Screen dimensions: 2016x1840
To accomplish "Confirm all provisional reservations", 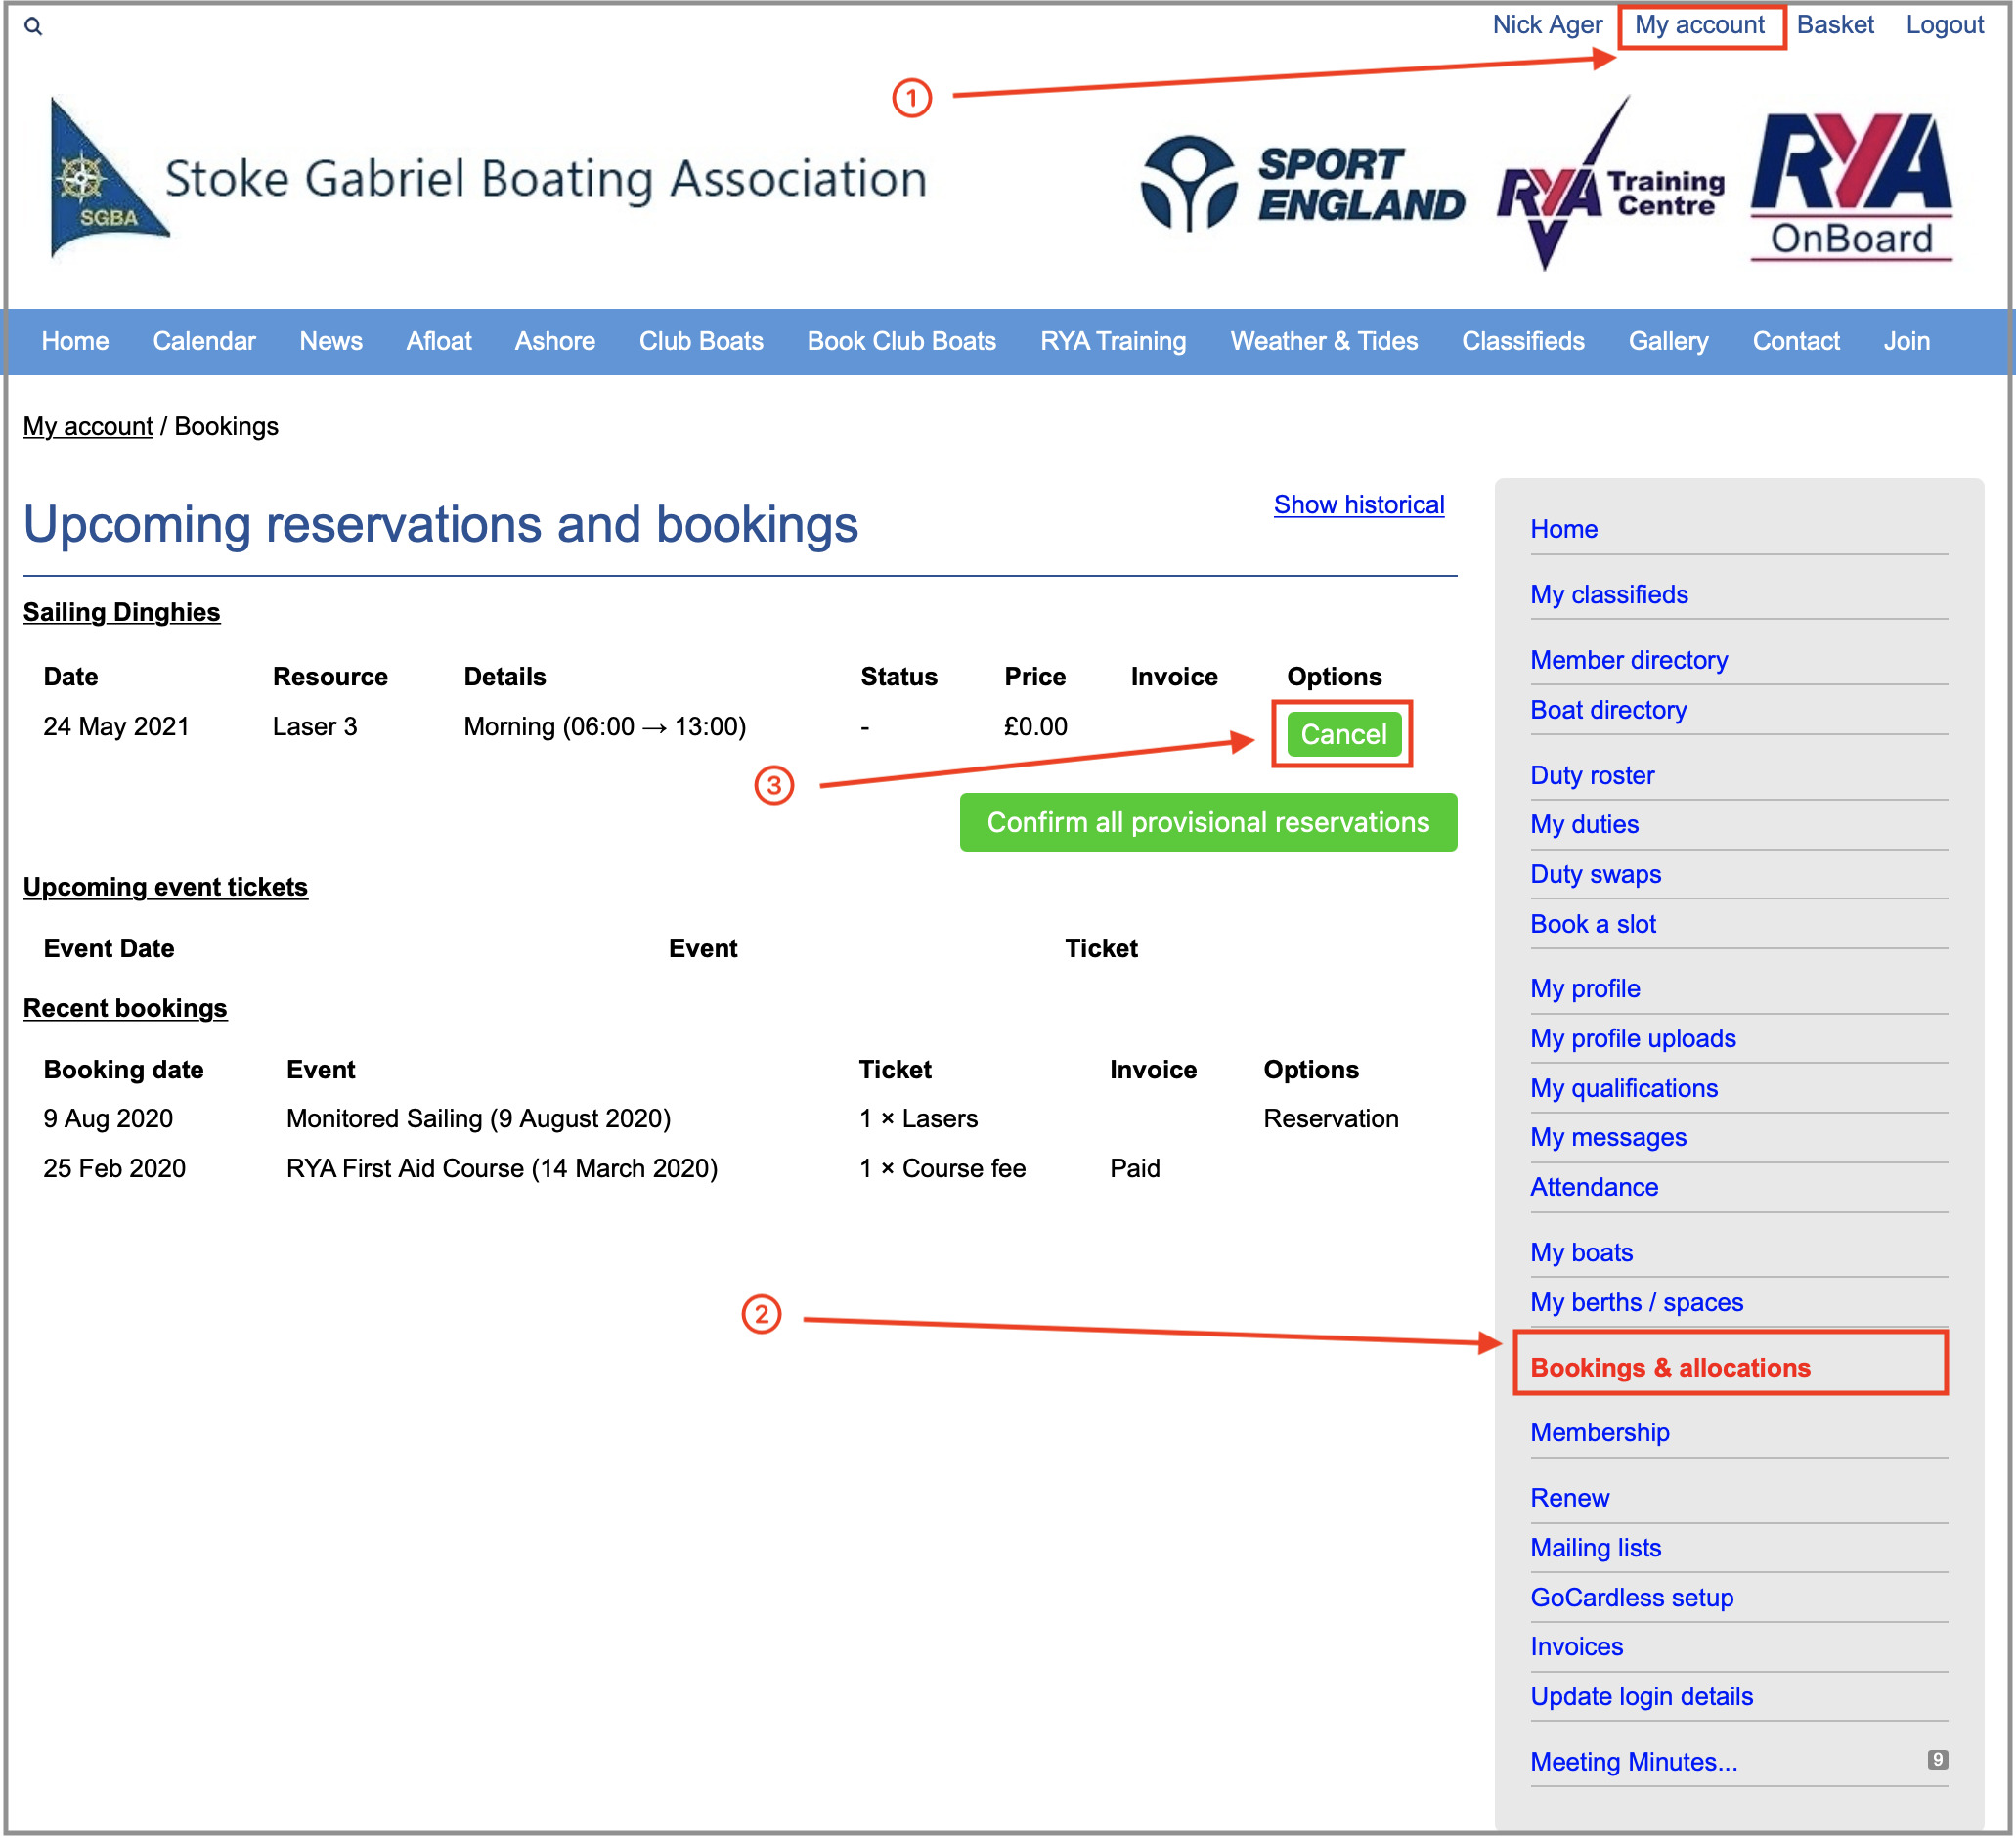I will click(x=1208, y=822).
